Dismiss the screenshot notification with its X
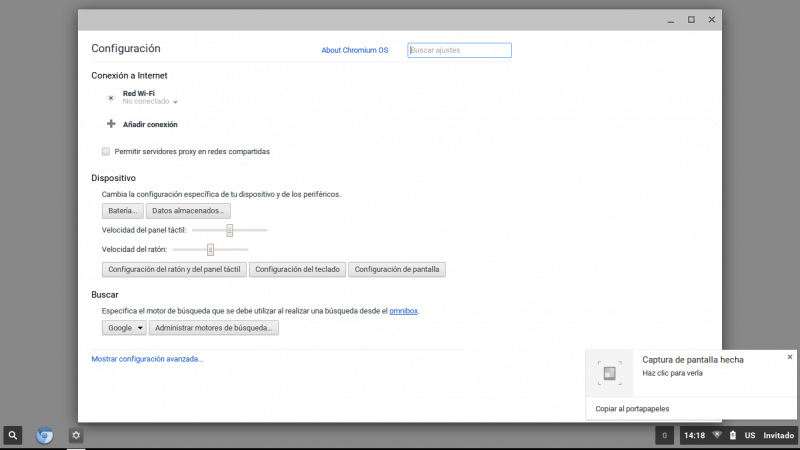Image resolution: width=800 pixels, height=450 pixels. tap(790, 357)
